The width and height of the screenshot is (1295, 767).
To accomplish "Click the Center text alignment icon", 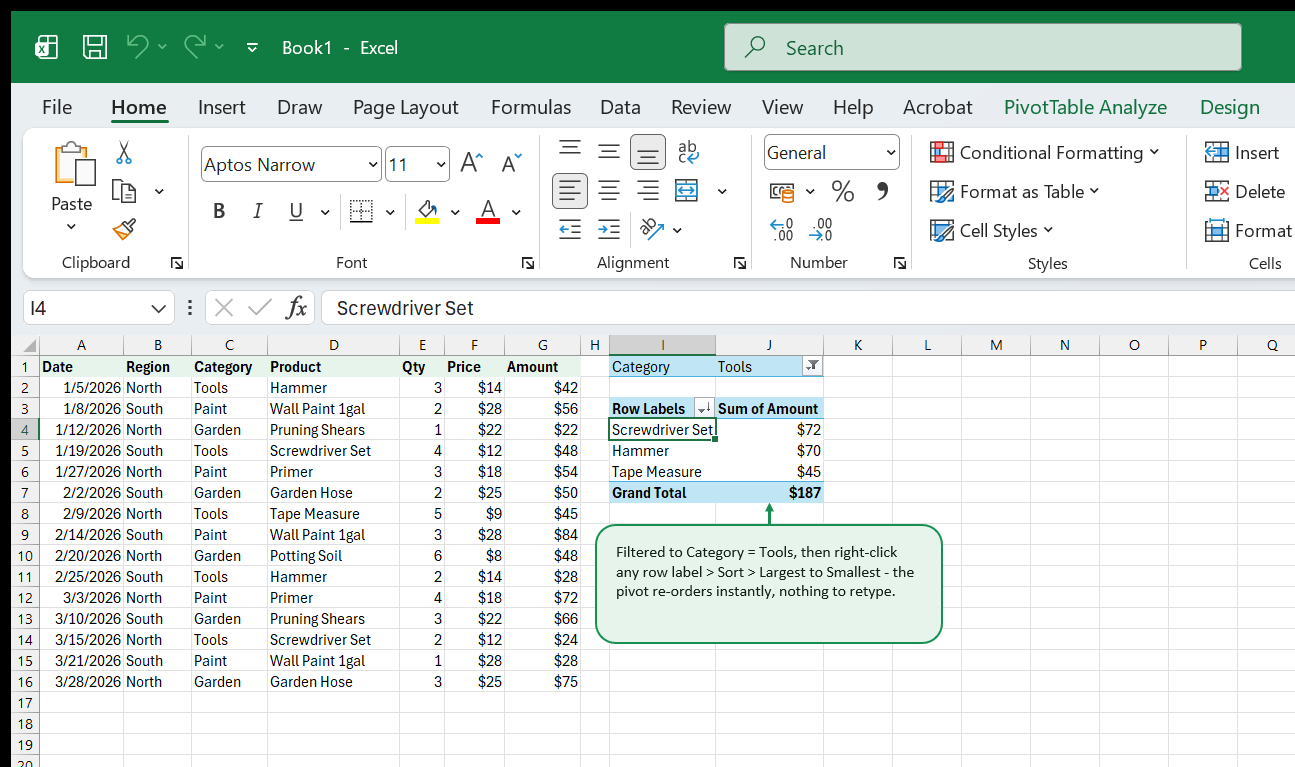I will pos(609,190).
